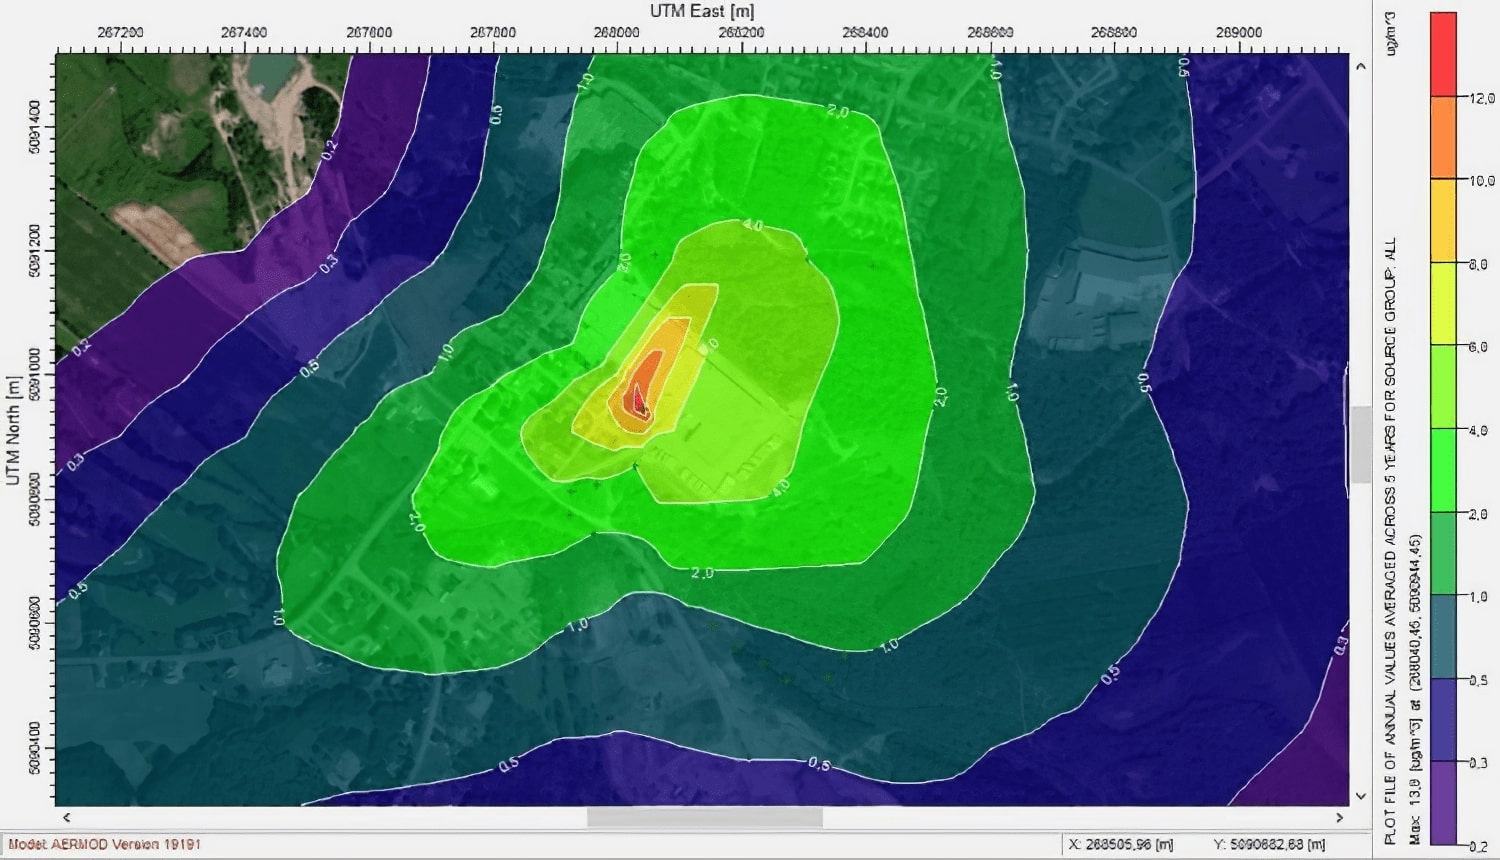Select the purple 0.2–0.3 legend swatch

(1443, 803)
